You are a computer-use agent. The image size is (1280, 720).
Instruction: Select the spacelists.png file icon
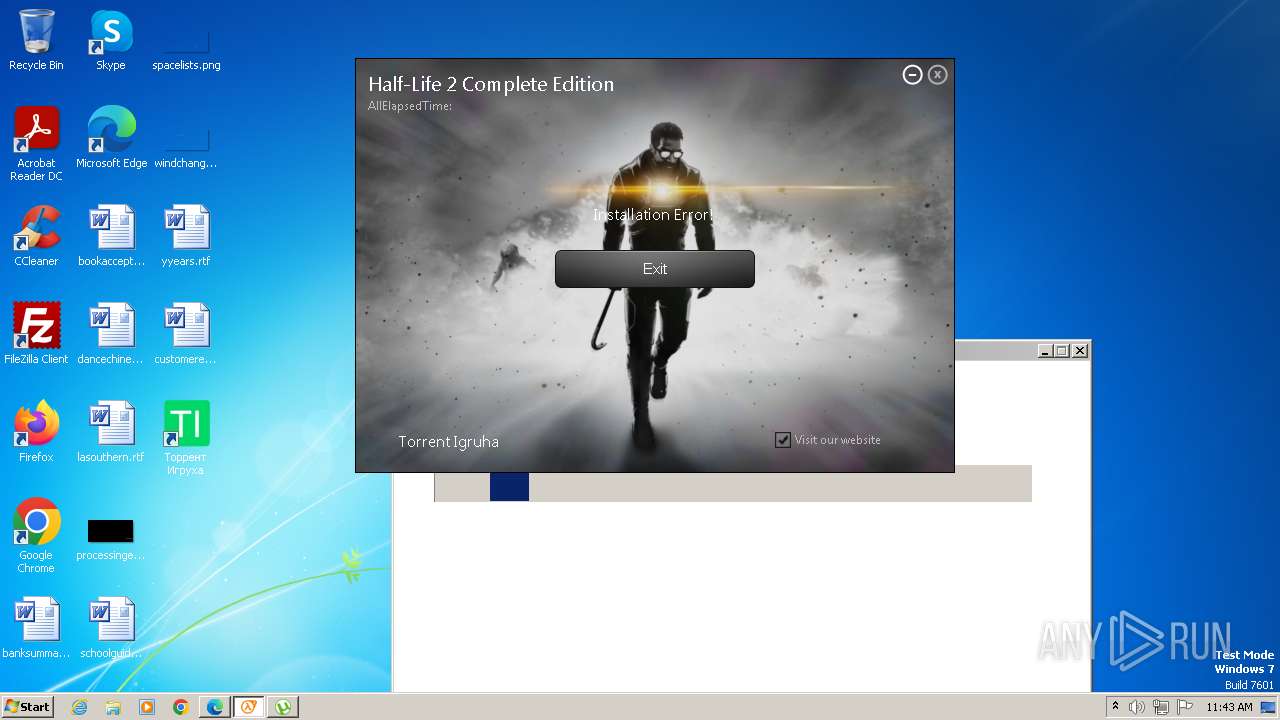(186, 40)
